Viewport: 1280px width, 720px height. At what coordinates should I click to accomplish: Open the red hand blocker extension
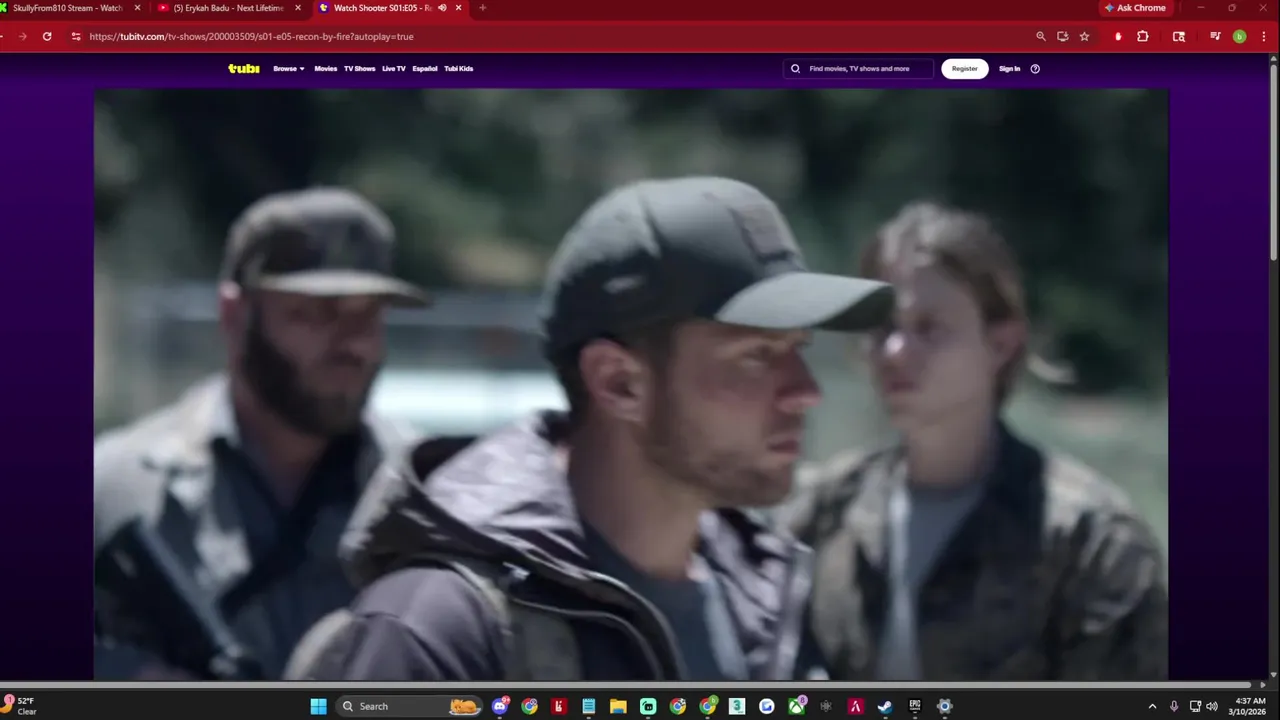click(1118, 36)
